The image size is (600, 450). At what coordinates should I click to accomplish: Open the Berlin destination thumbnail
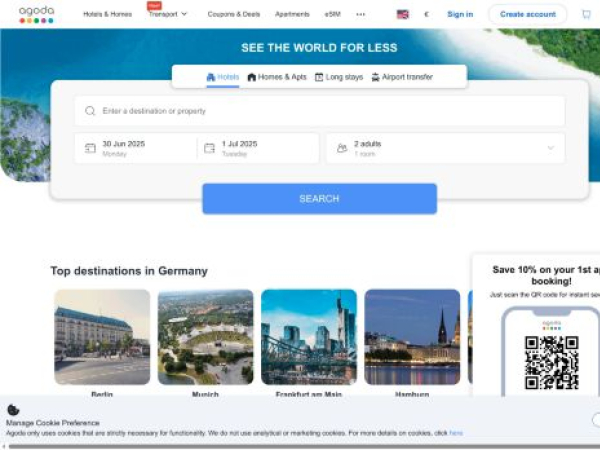click(x=102, y=337)
